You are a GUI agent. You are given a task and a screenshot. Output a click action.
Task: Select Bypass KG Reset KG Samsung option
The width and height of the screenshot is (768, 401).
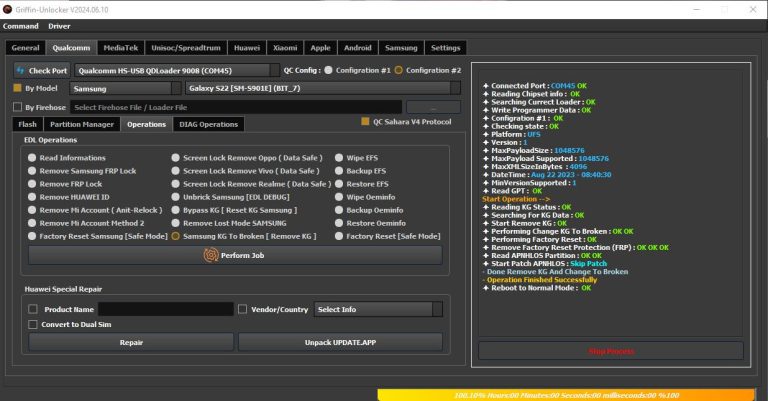[x=176, y=210]
